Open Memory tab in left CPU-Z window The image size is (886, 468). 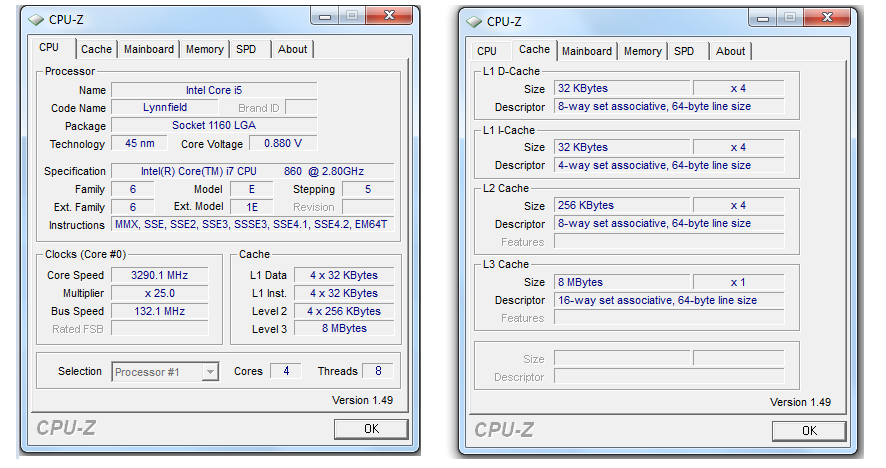205,49
